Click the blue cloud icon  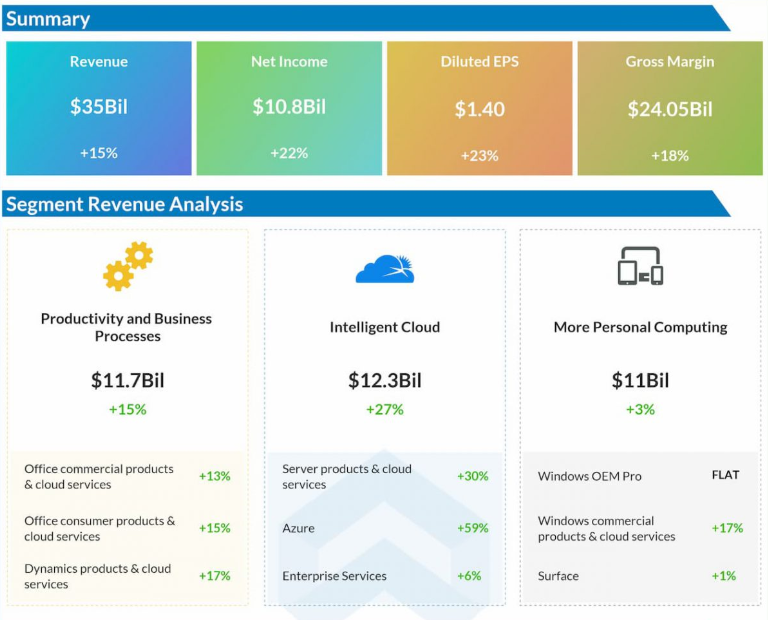(x=385, y=269)
